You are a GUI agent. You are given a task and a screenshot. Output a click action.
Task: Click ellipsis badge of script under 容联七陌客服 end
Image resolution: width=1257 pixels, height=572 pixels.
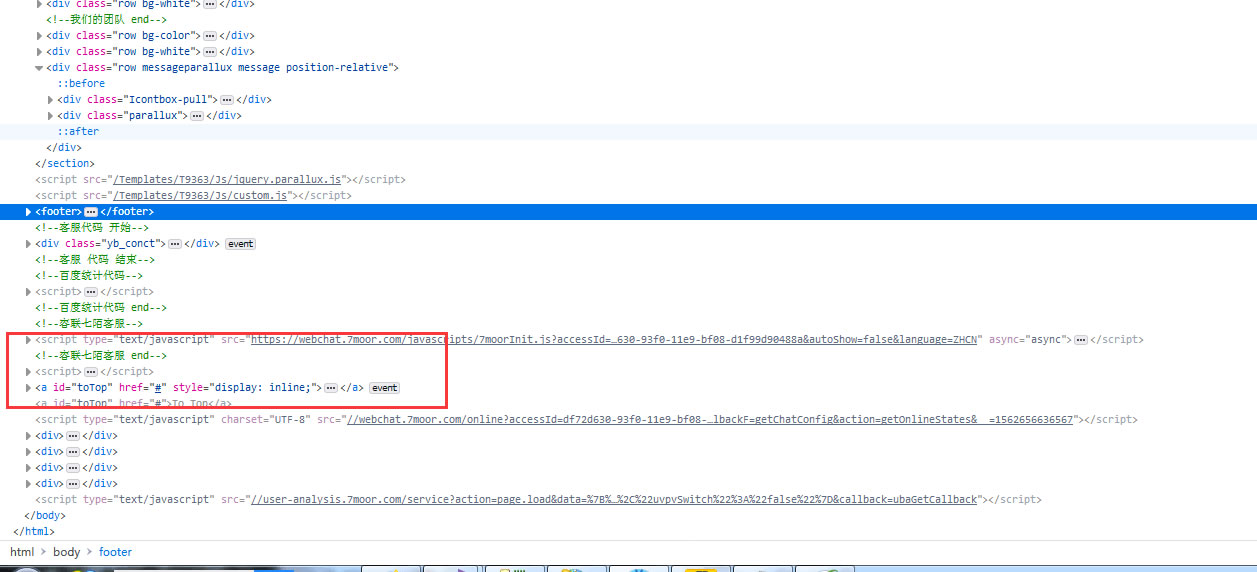(x=91, y=372)
